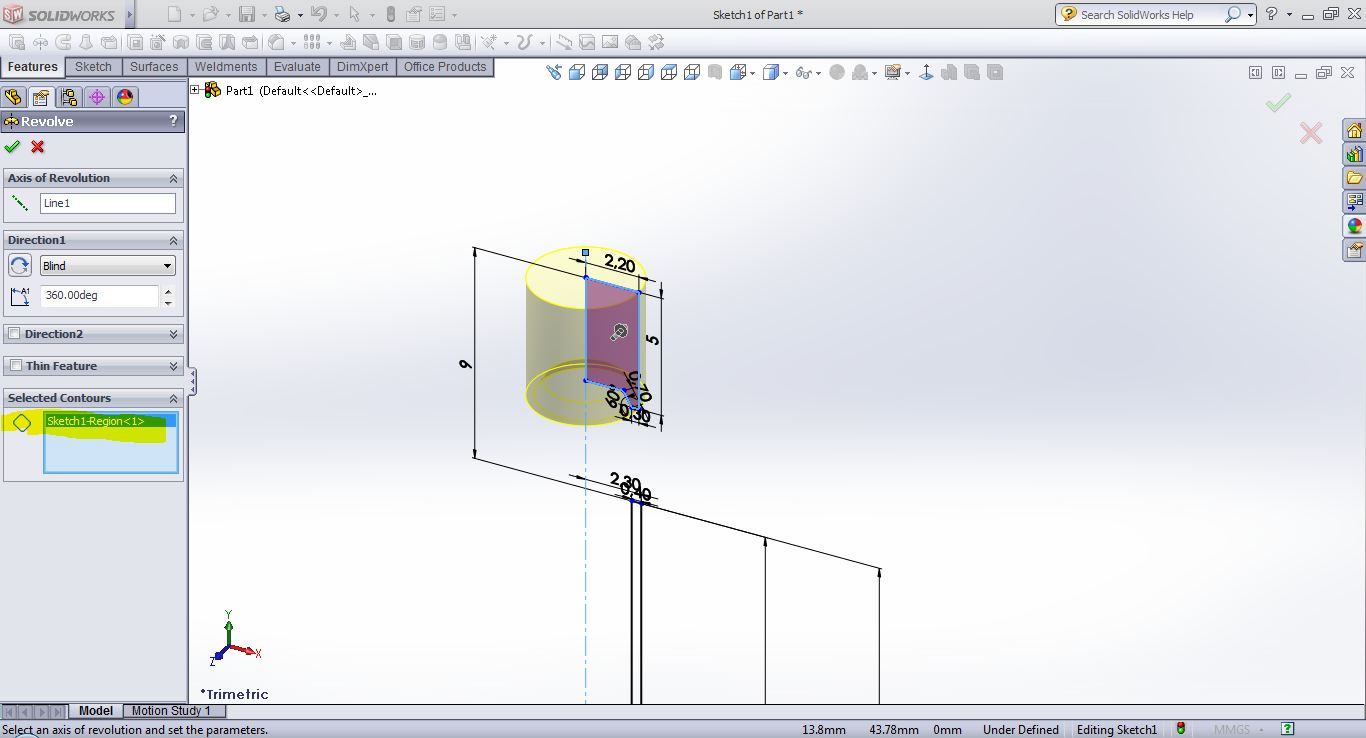Expand the Part1 flyout tree node
Image resolution: width=1366 pixels, height=738 pixels.
[195, 90]
